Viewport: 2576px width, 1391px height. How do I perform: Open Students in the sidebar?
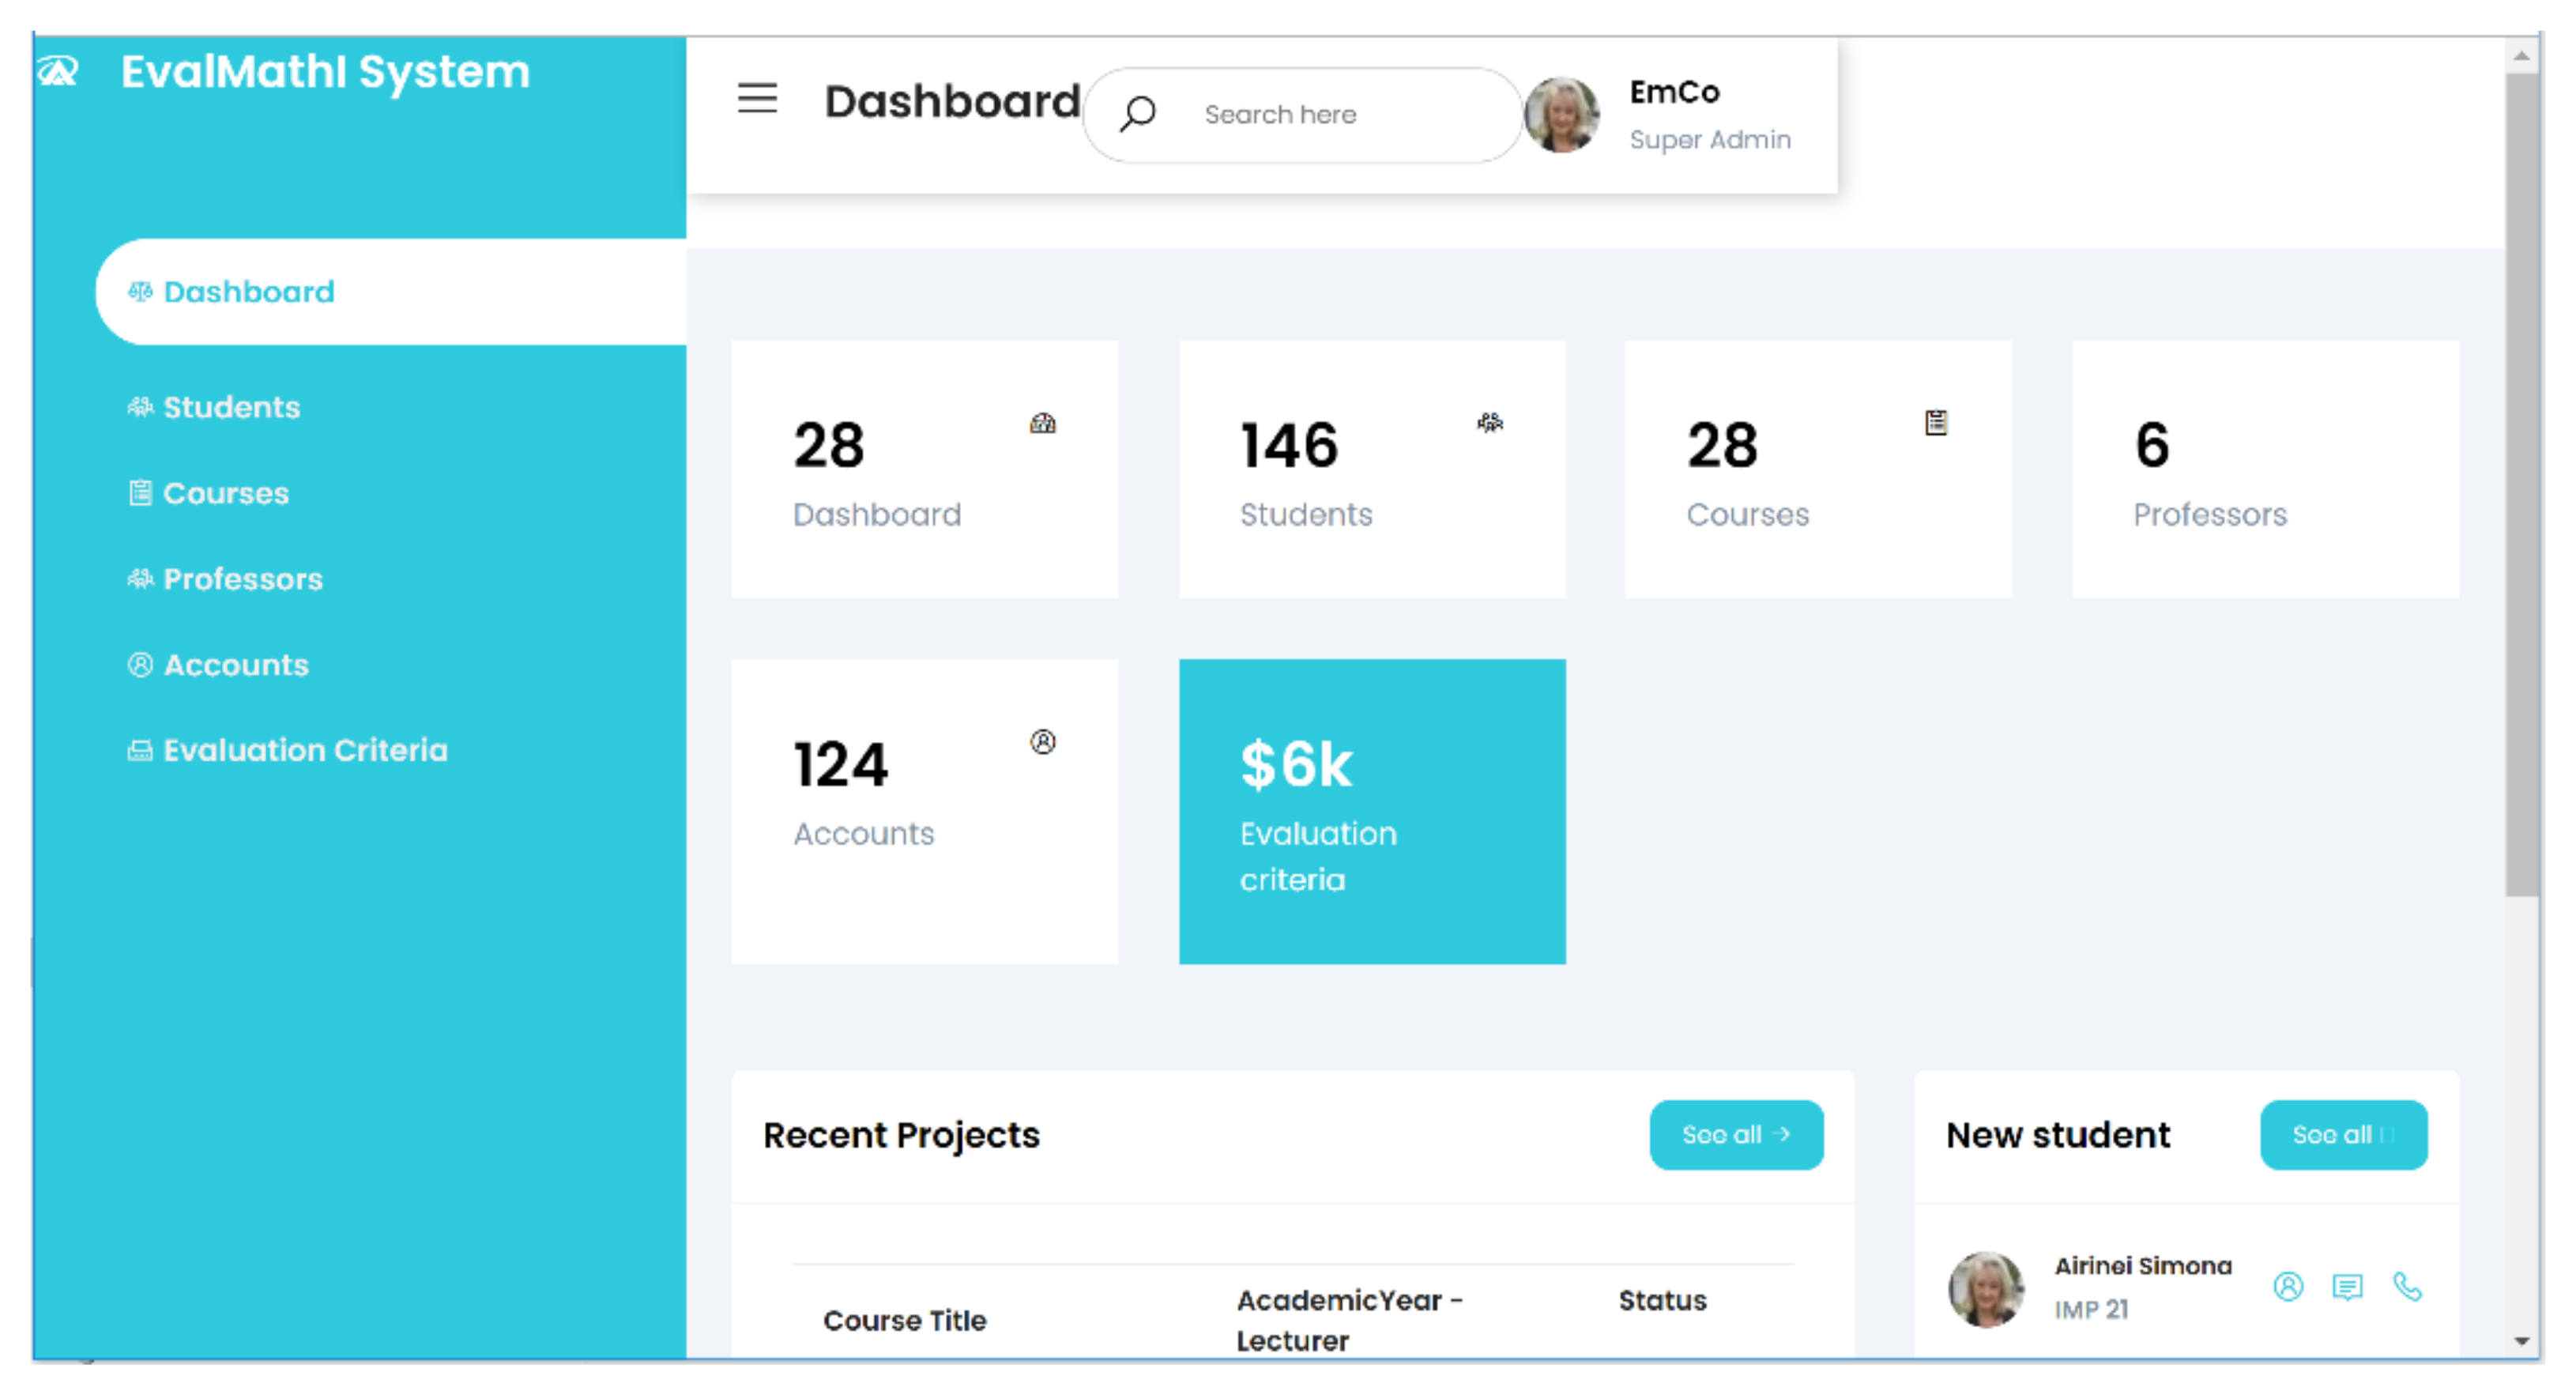[x=231, y=407]
